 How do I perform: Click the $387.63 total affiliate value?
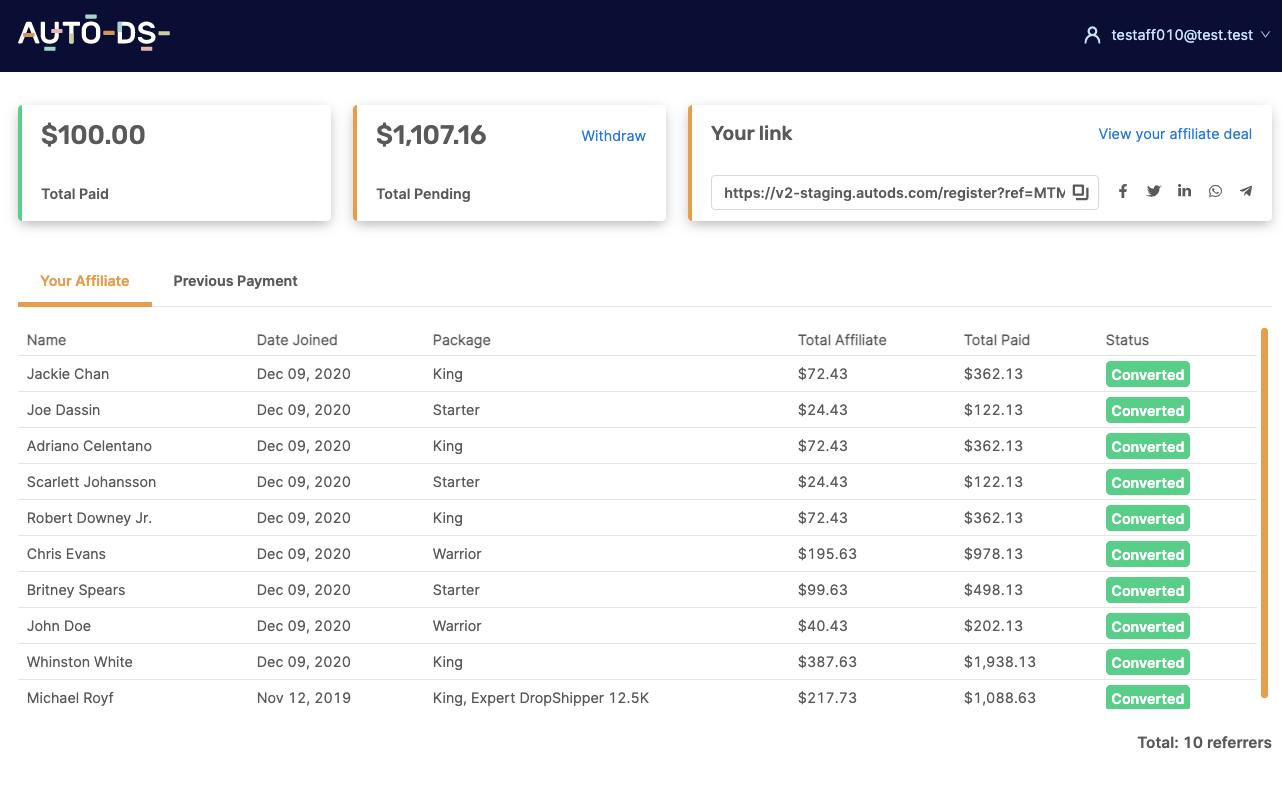pyautogui.click(x=828, y=662)
